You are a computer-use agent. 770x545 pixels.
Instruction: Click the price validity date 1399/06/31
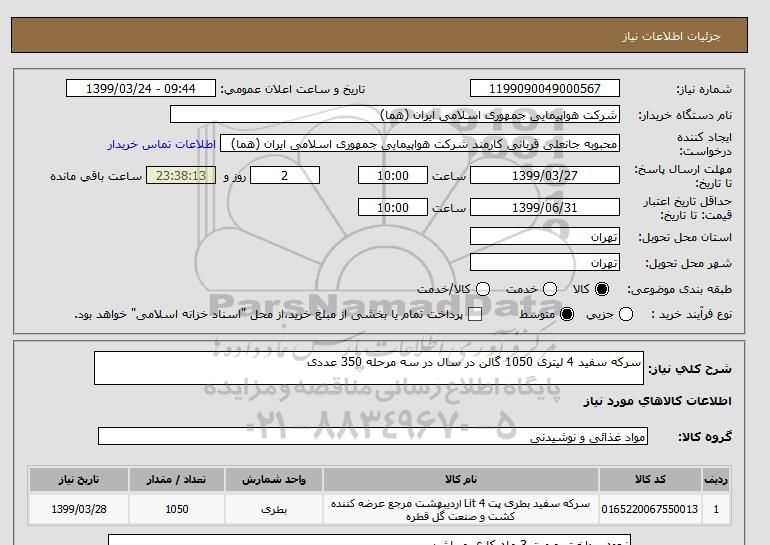click(545, 208)
